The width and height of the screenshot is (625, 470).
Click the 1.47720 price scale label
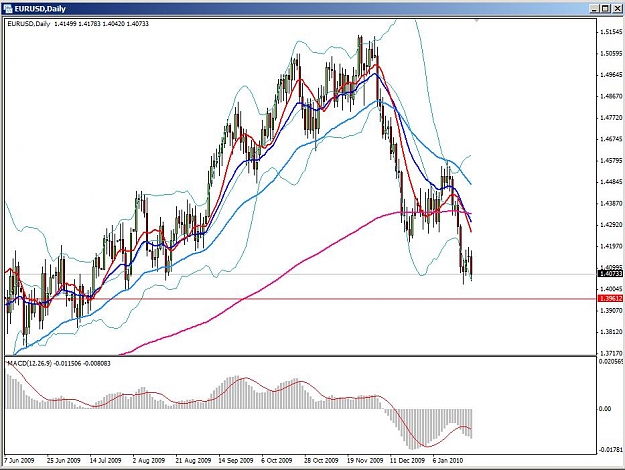coord(611,118)
